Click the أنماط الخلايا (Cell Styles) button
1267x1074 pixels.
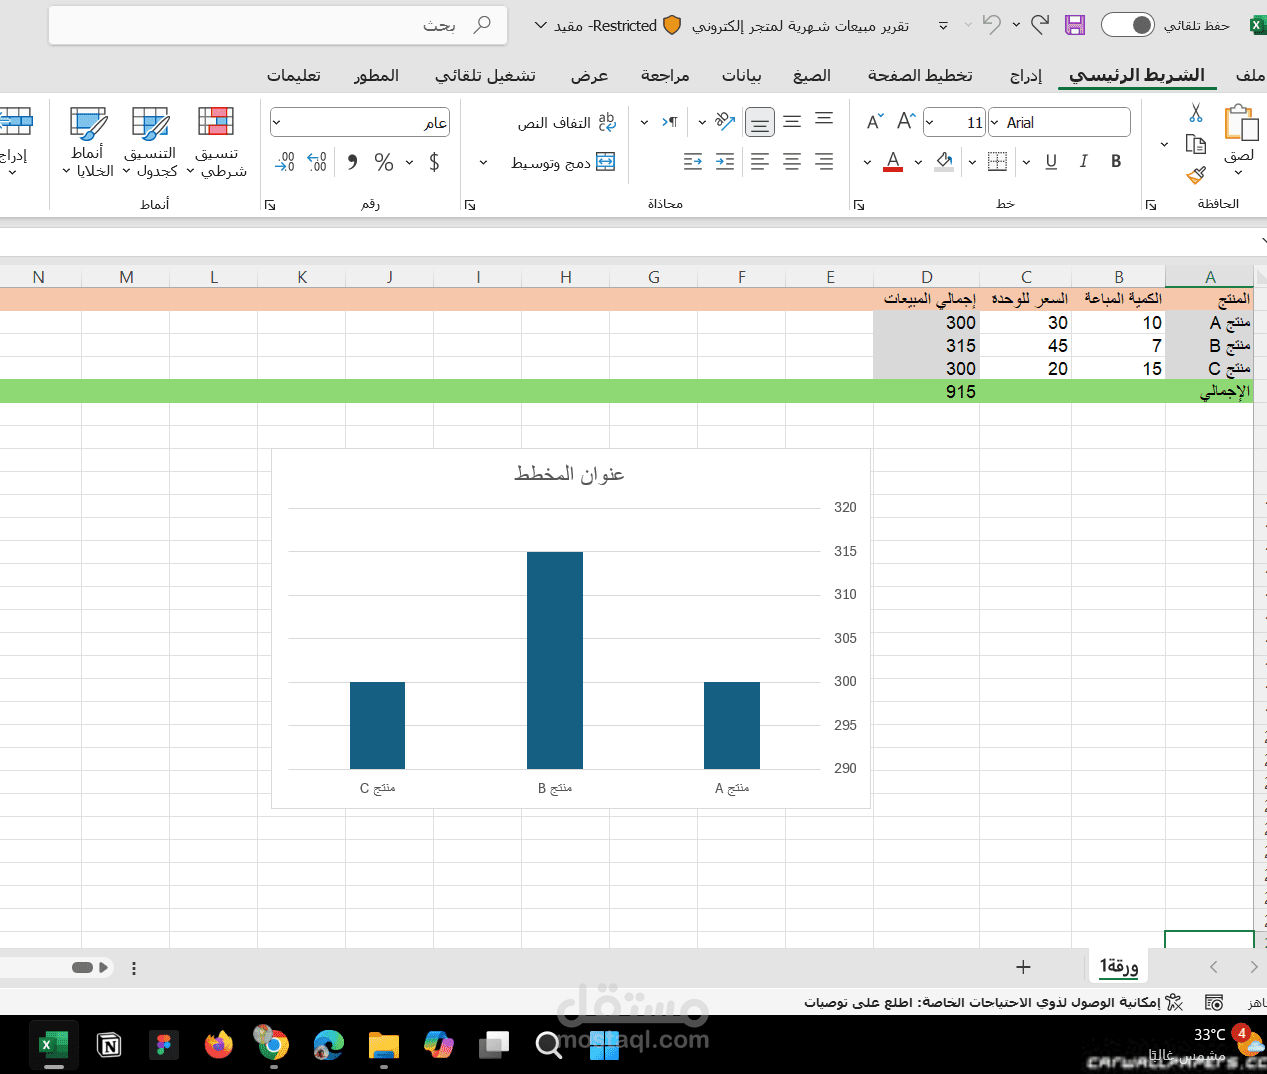[x=88, y=142]
